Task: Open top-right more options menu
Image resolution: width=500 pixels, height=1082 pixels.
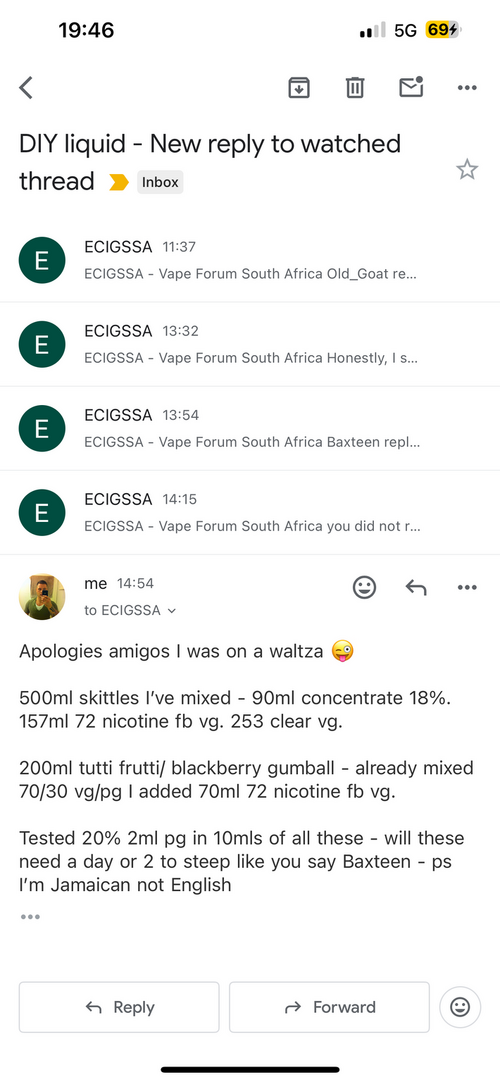Action: click(467, 88)
